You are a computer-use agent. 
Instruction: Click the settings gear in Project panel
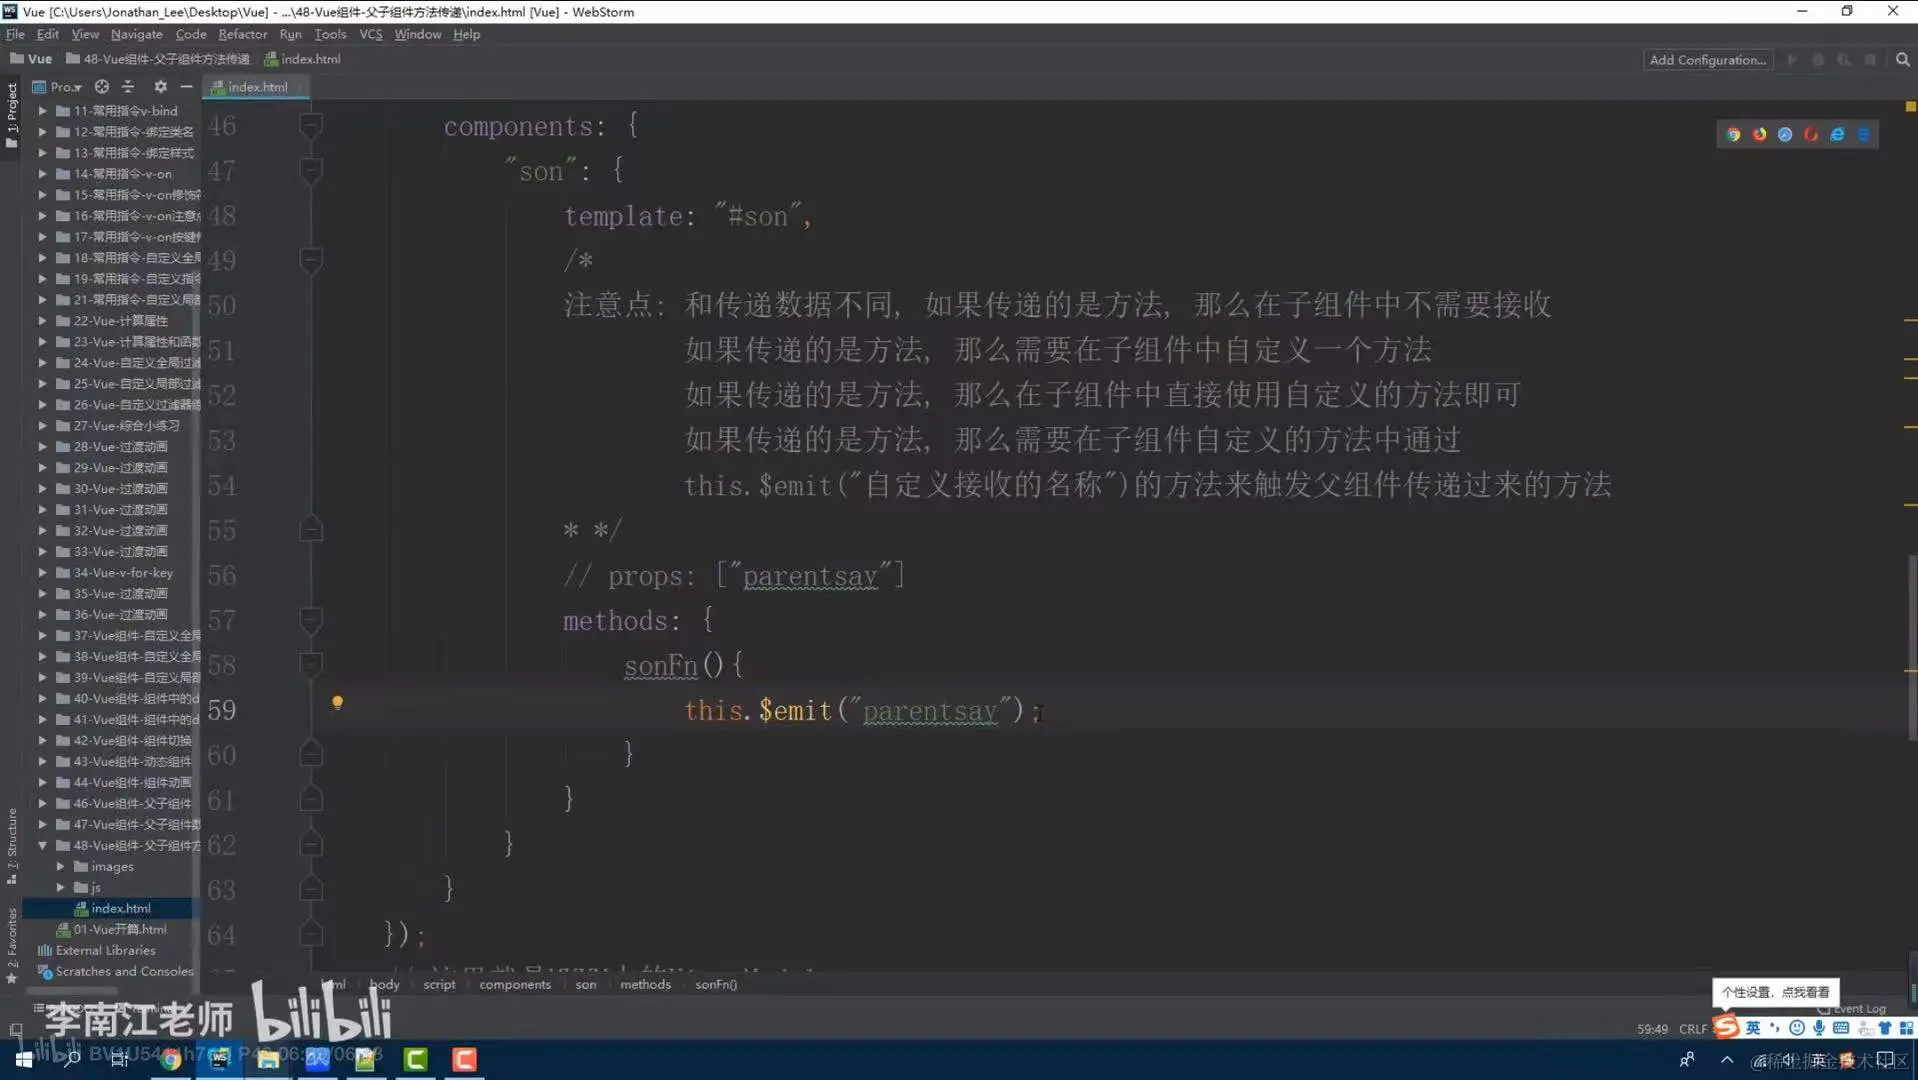click(x=160, y=87)
